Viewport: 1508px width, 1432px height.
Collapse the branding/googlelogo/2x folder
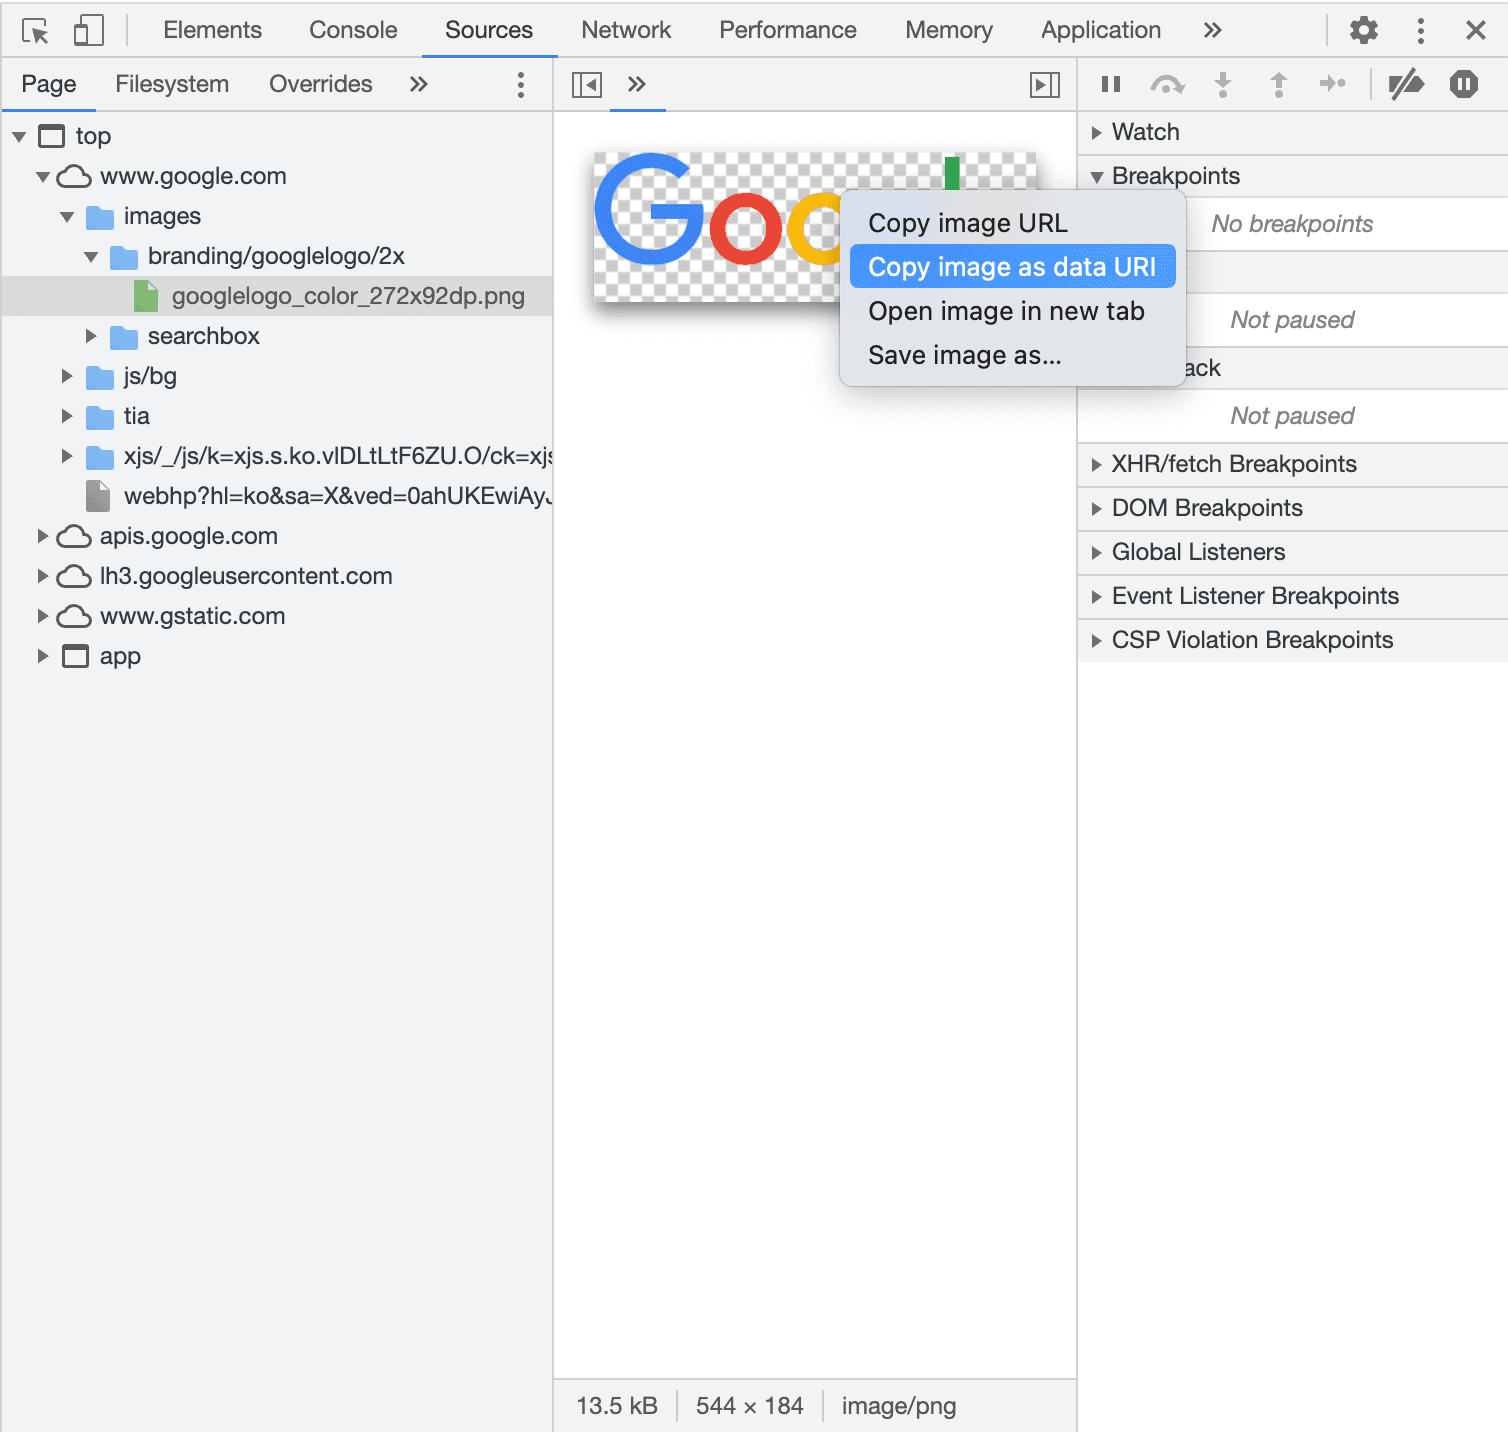[x=91, y=256]
